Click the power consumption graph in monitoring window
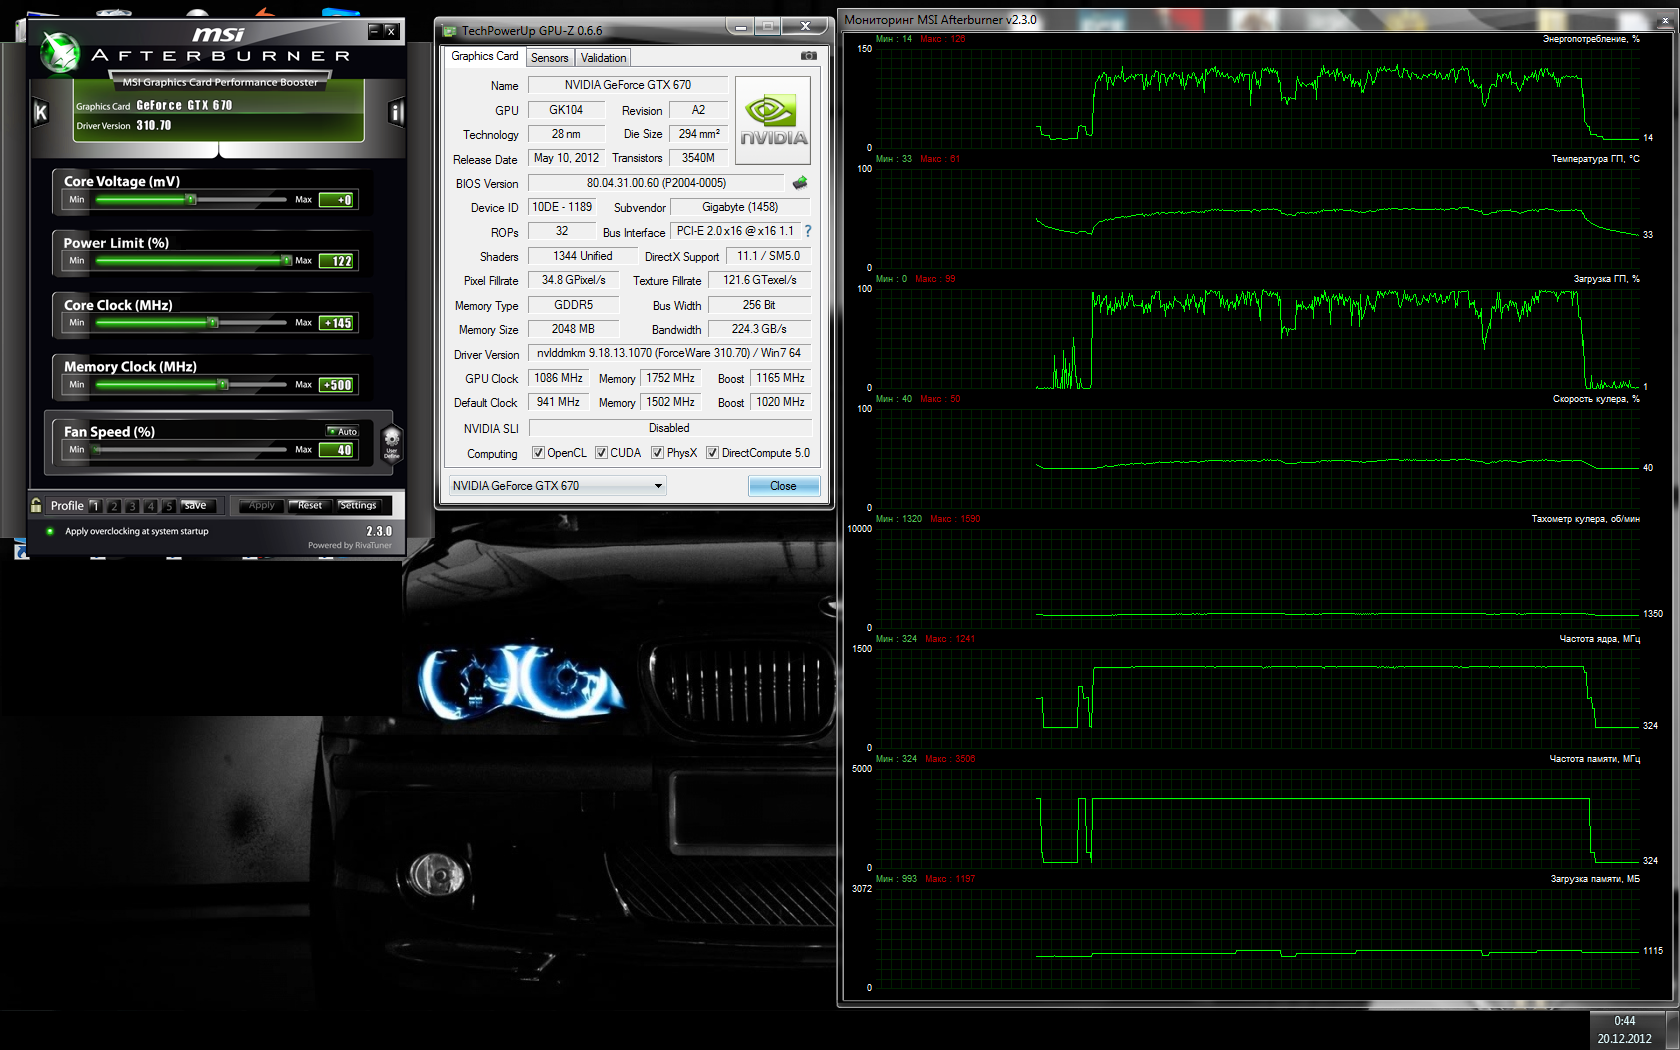This screenshot has height=1050, width=1680. [x=1258, y=98]
